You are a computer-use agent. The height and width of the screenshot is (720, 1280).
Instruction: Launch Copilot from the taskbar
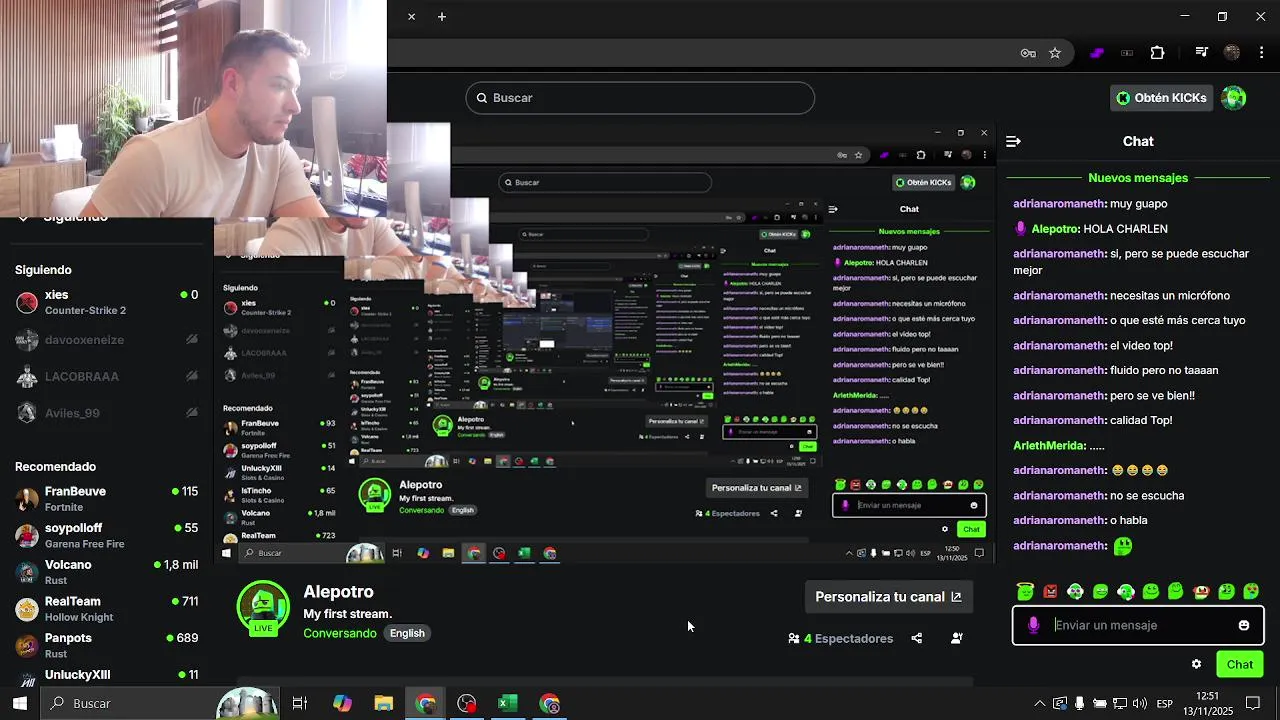(x=342, y=703)
